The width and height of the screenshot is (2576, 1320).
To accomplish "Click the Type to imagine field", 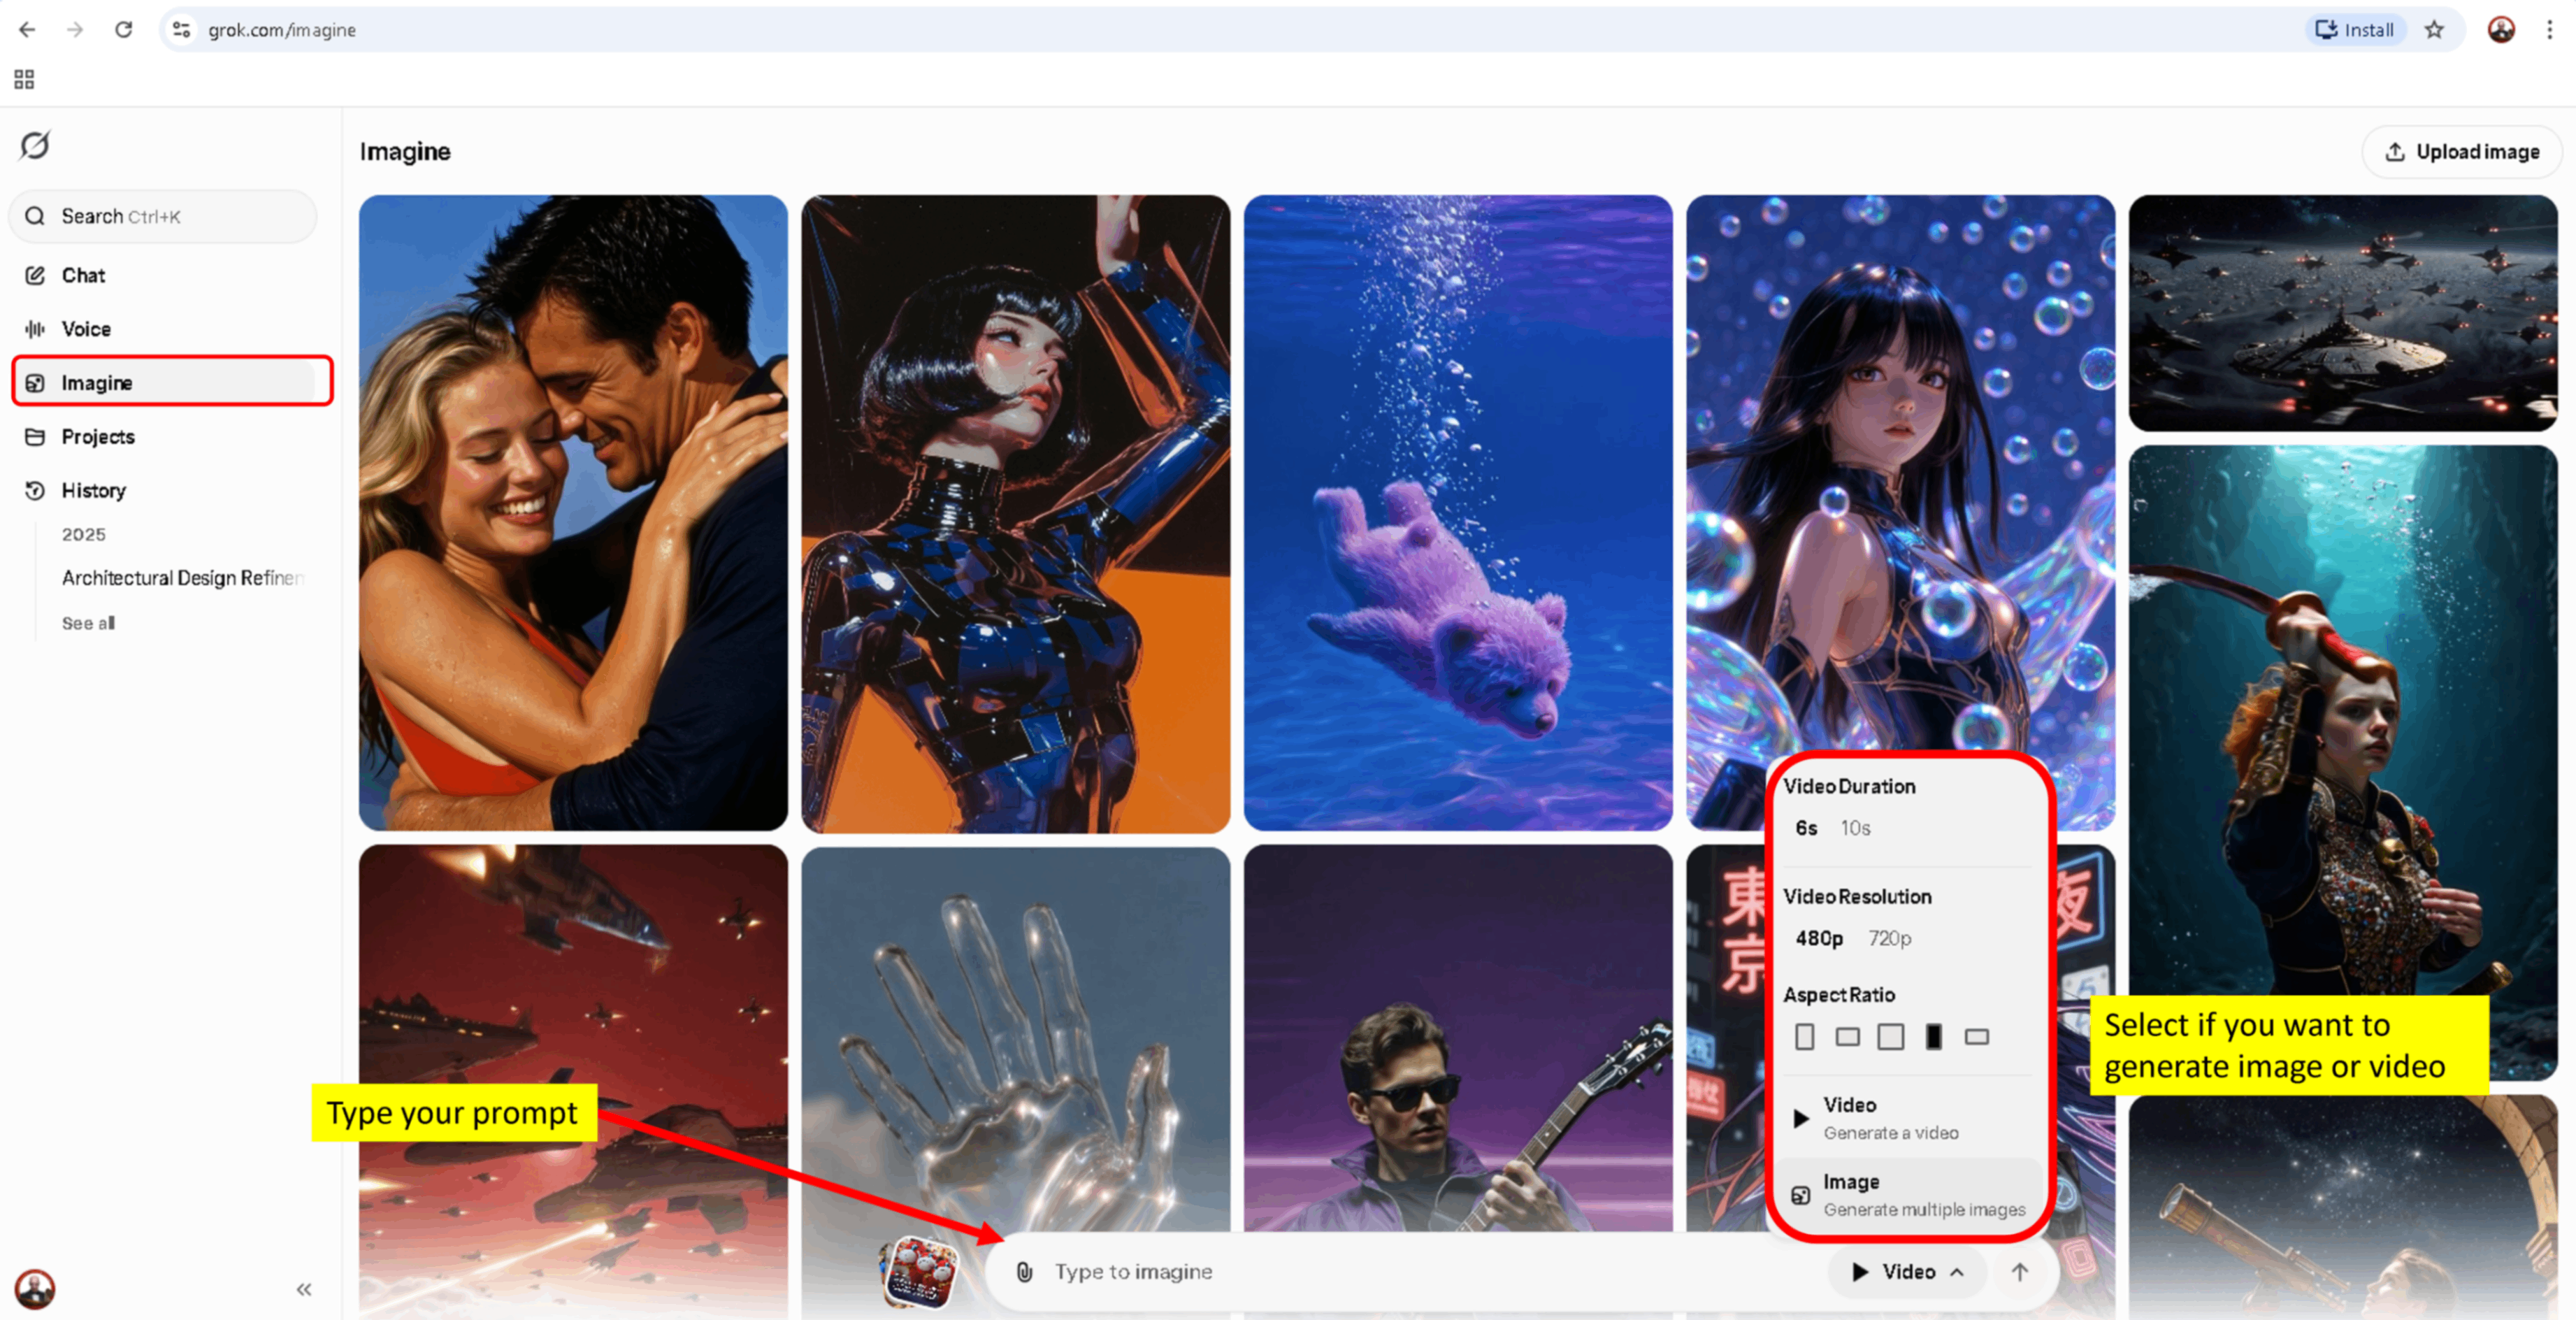I will 1400,1271.
